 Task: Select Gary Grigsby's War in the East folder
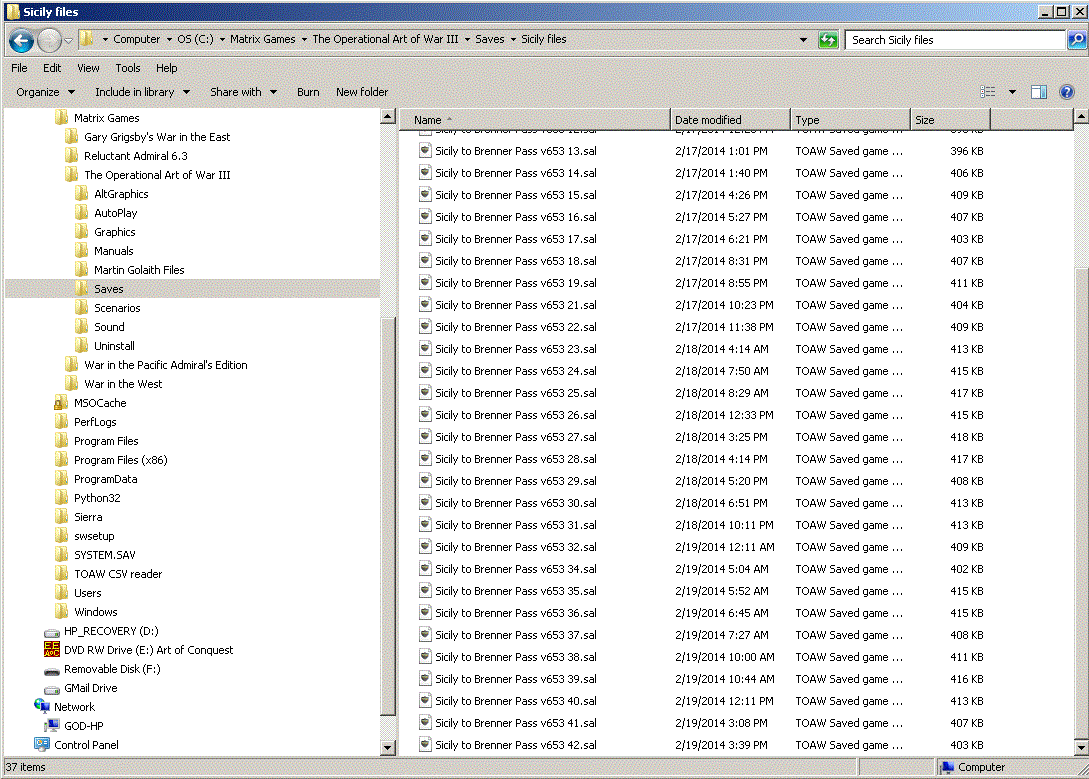[x=157, y=137]
